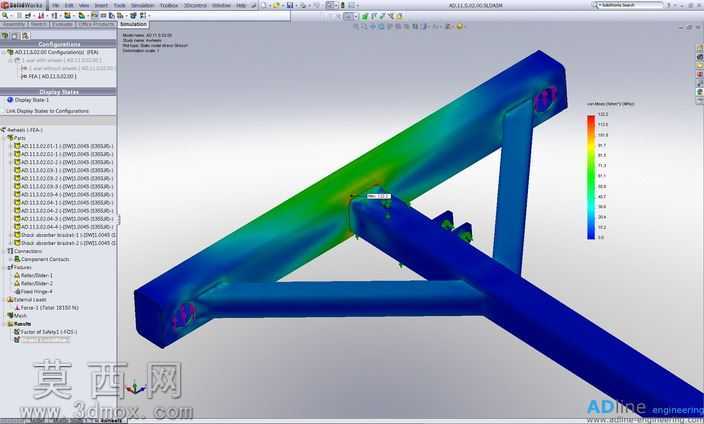
Task: Select Force-1 (Total: 18150 N) load
Action: pyautogui.click(x=46, y=308)
